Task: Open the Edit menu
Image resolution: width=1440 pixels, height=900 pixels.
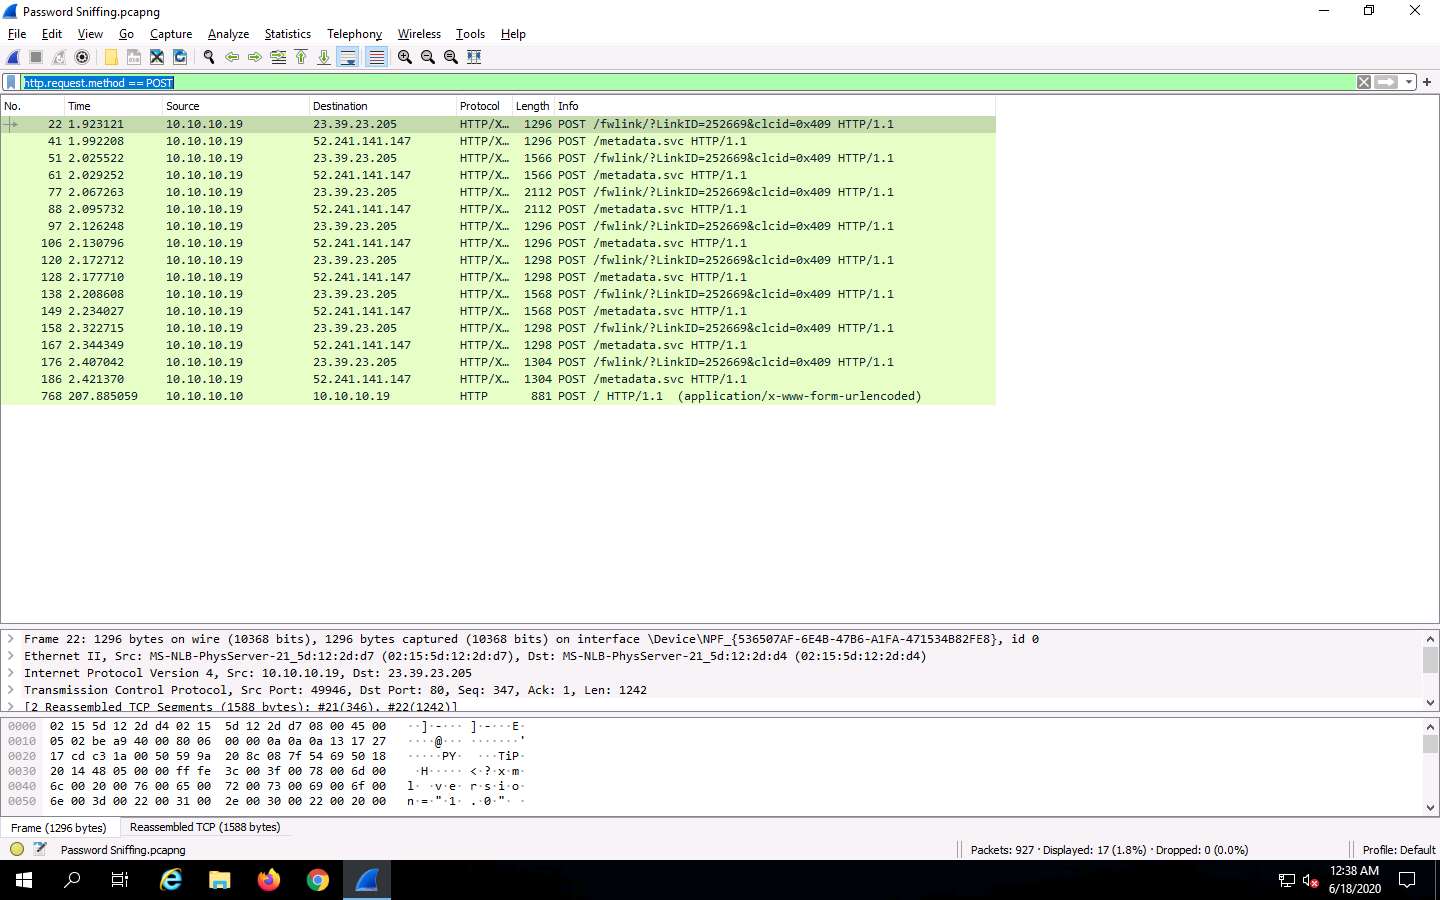Action: coord(52,34)
